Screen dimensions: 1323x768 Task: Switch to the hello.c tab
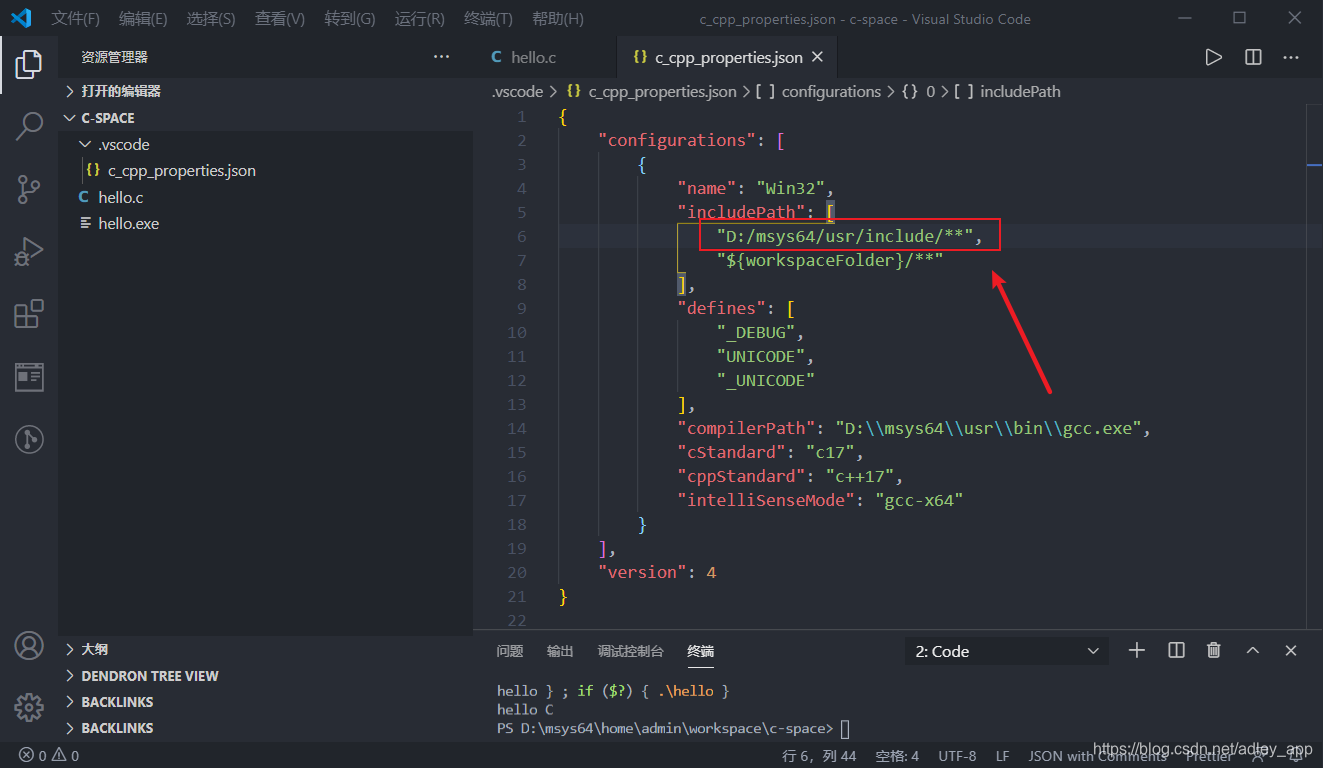pos(533,57)
